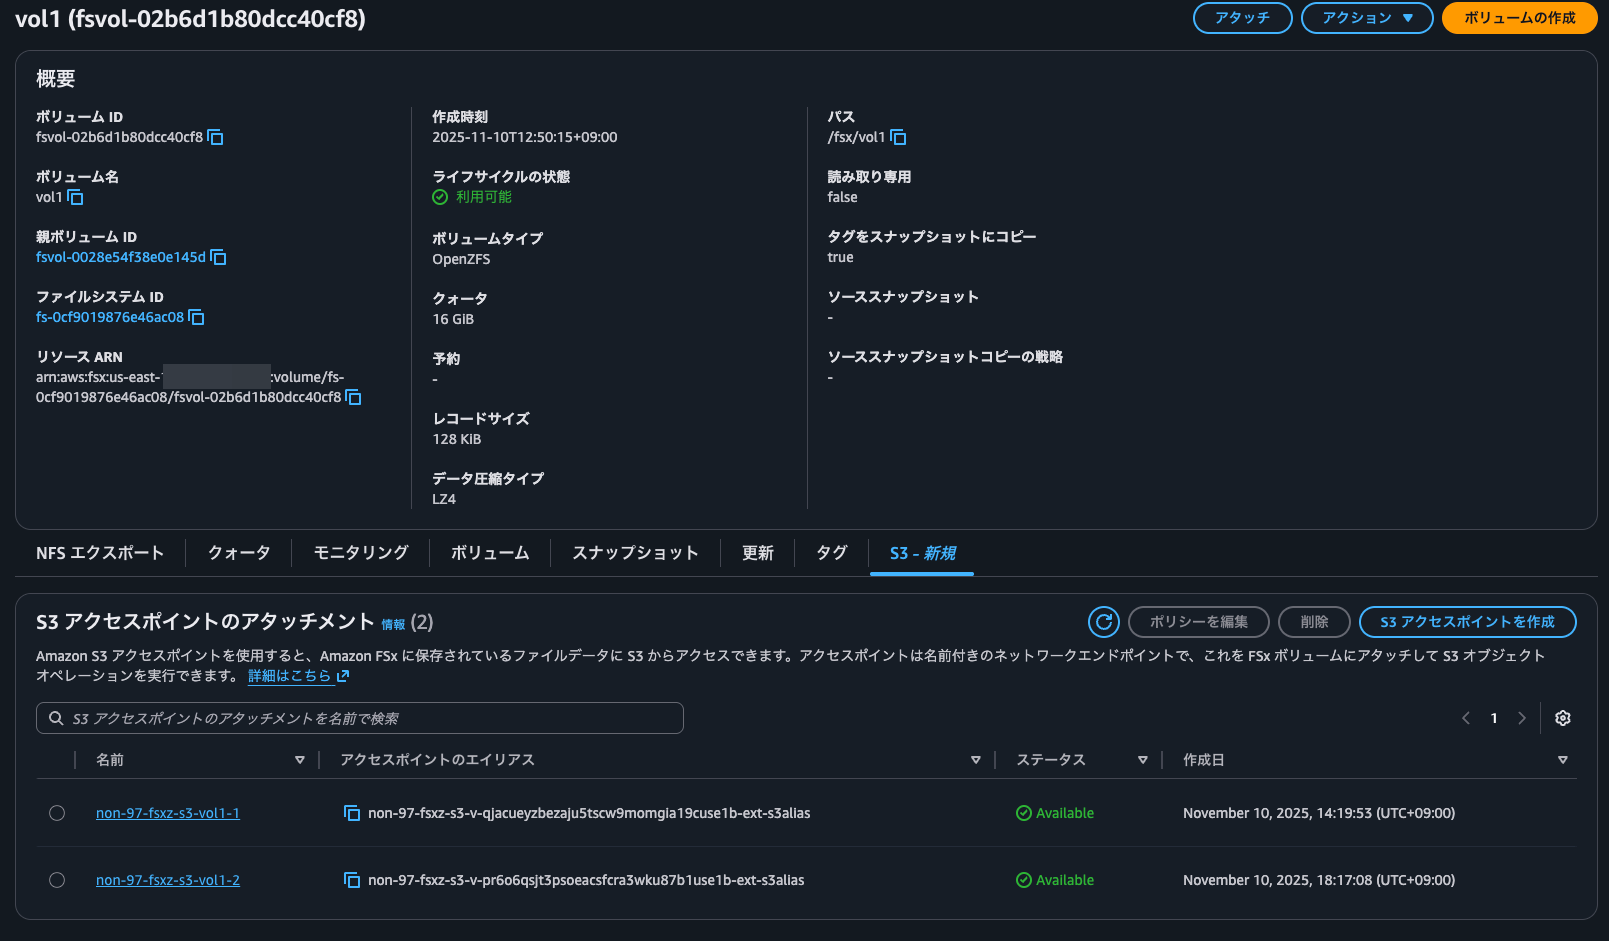Copy the 親ボリューム ID value
The image size is (1609, 941).
coord(220,257)
